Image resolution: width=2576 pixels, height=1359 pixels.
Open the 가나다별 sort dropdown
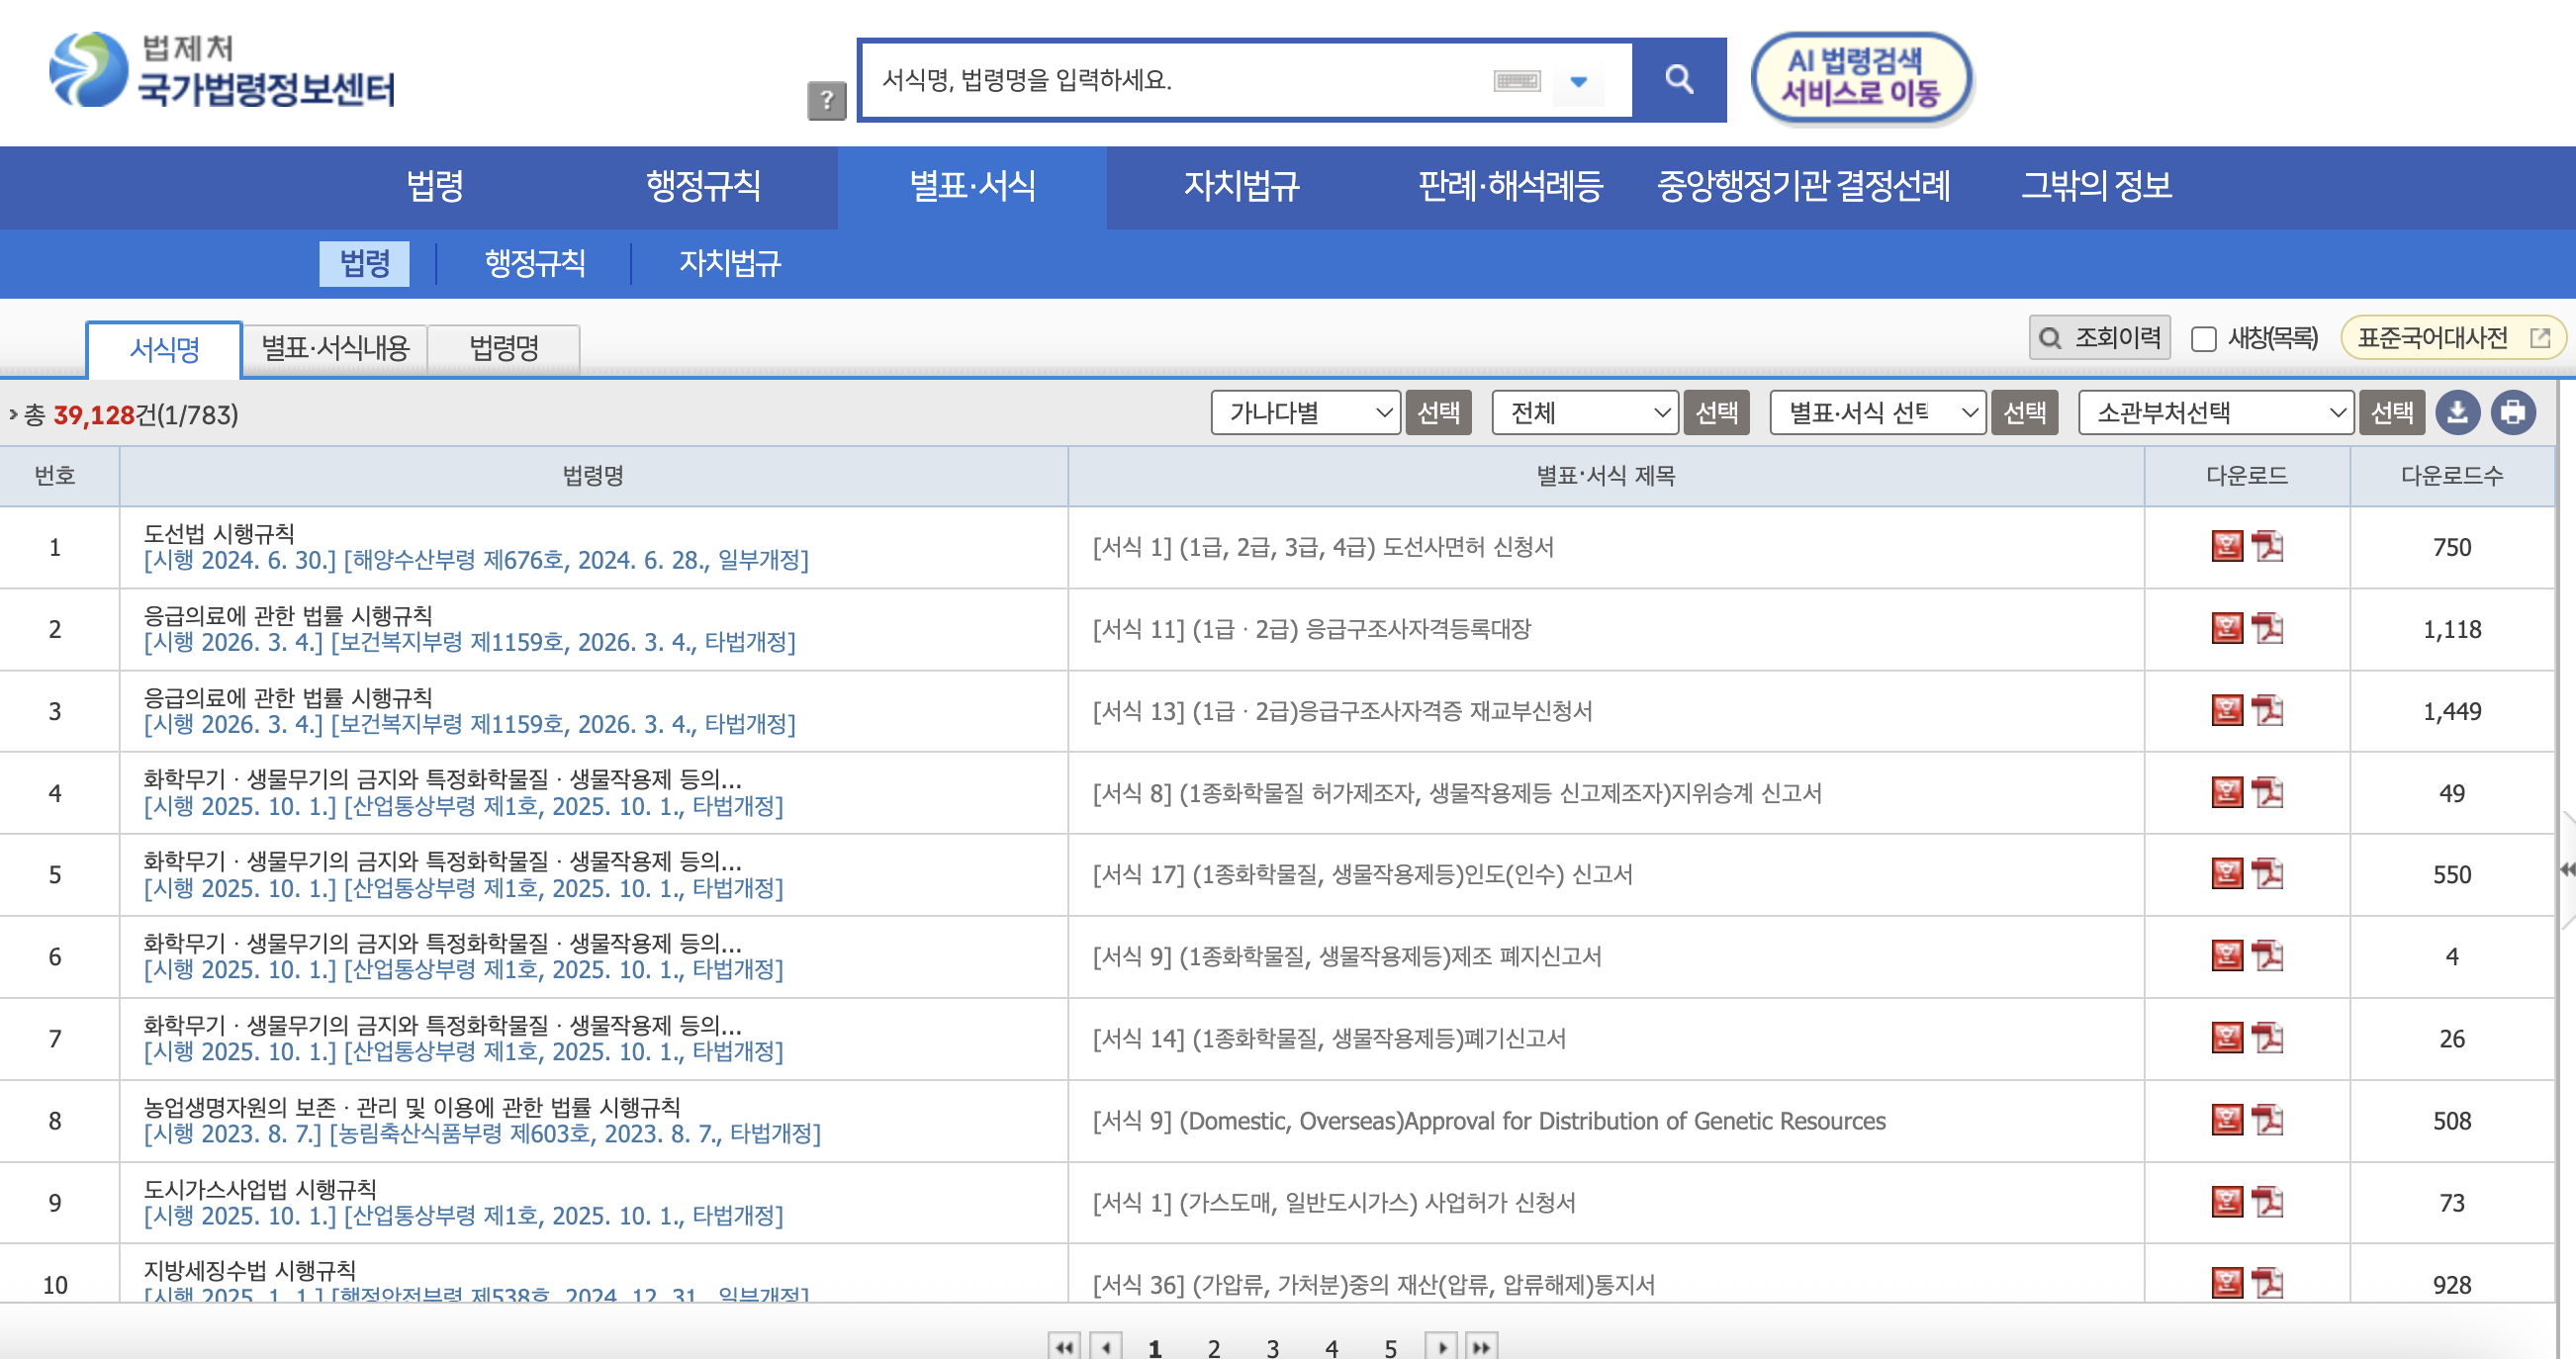[x=1304, y=413]
